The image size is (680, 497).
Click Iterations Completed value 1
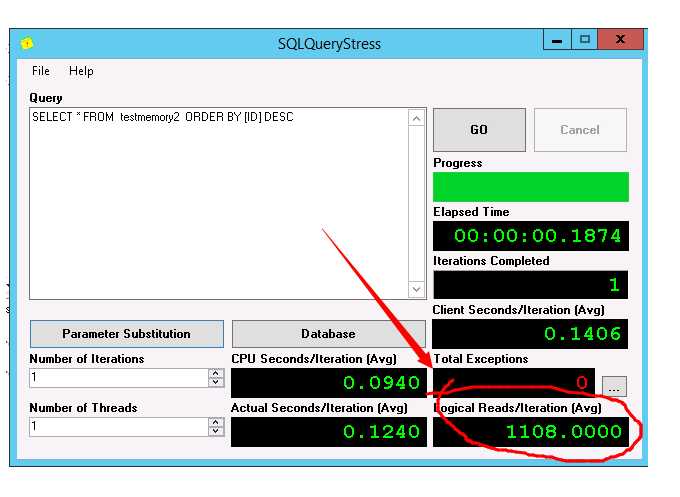coord(530,285)
